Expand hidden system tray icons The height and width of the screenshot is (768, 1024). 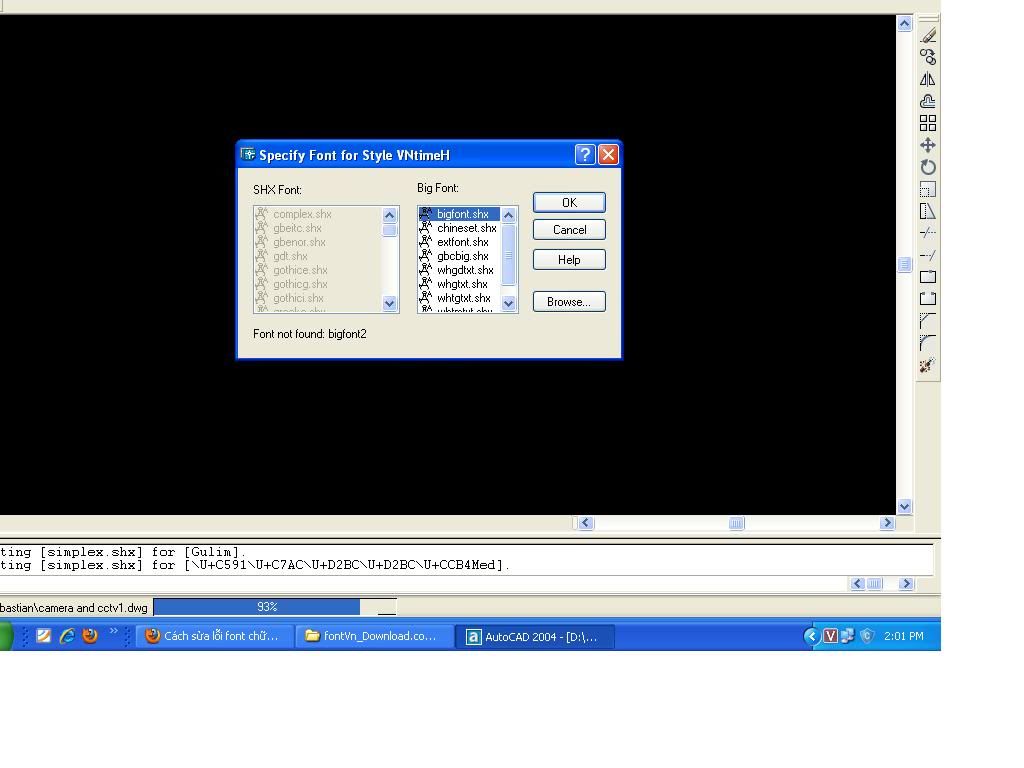coord(811,636)
